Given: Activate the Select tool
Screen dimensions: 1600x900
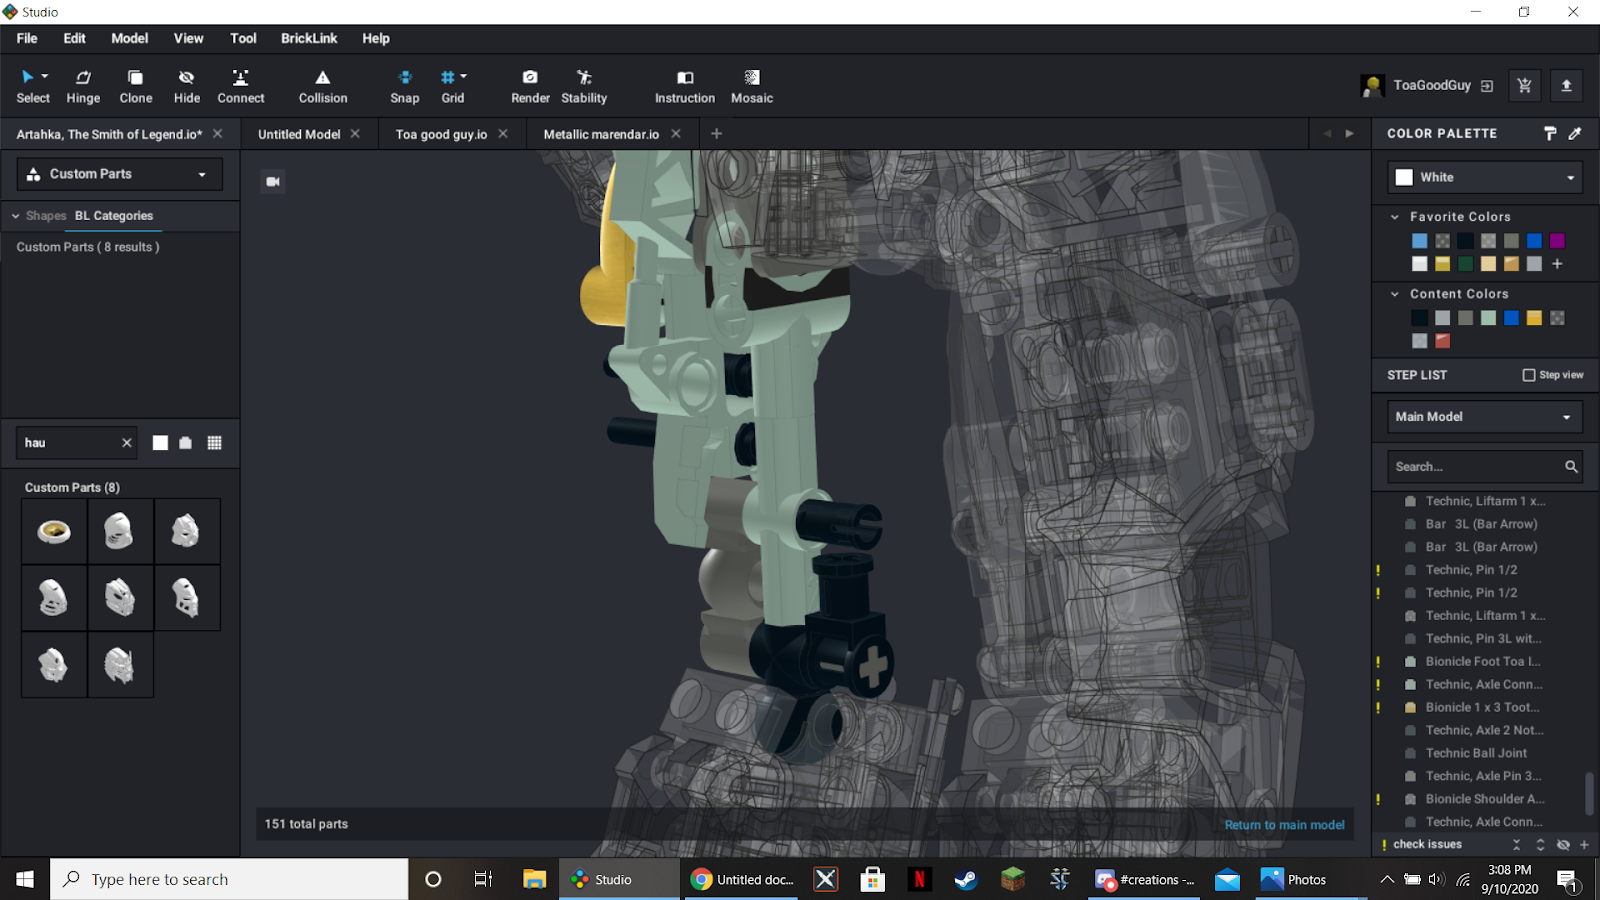Looking at the screenshot, I should [32, 86].
